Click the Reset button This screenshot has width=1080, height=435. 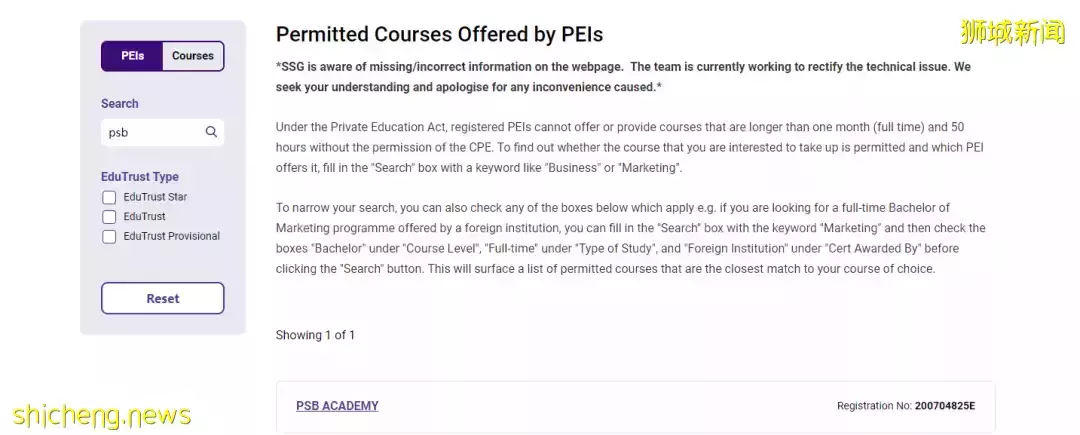(x=163, y=298)
